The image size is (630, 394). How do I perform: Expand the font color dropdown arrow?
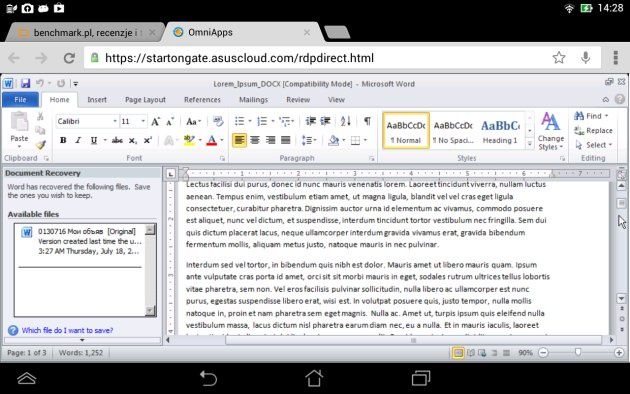coord(222,140)
